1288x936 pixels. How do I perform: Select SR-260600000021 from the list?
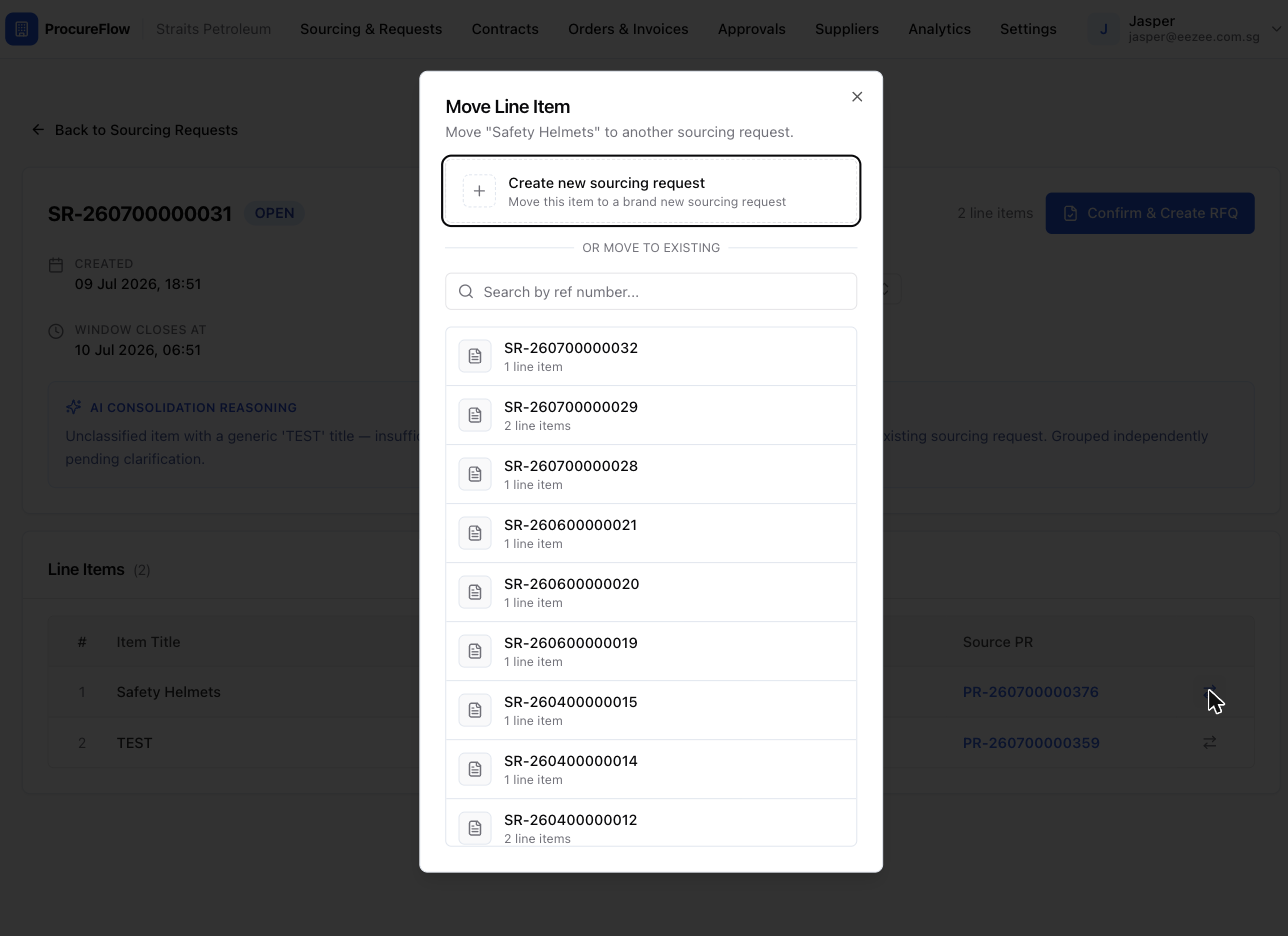(x=651, y=533)
